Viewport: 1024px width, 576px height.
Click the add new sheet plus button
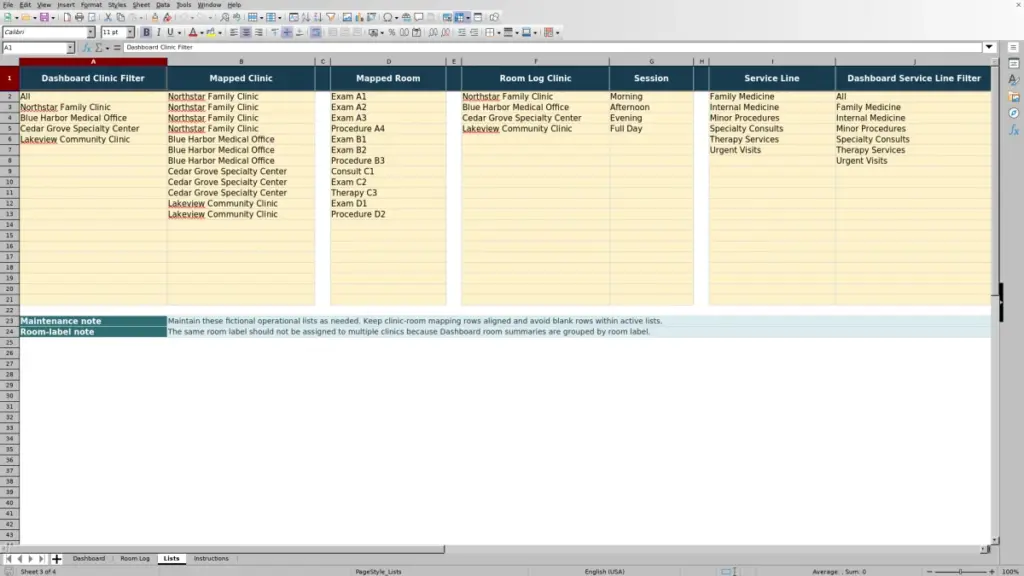tap(56, 559)
